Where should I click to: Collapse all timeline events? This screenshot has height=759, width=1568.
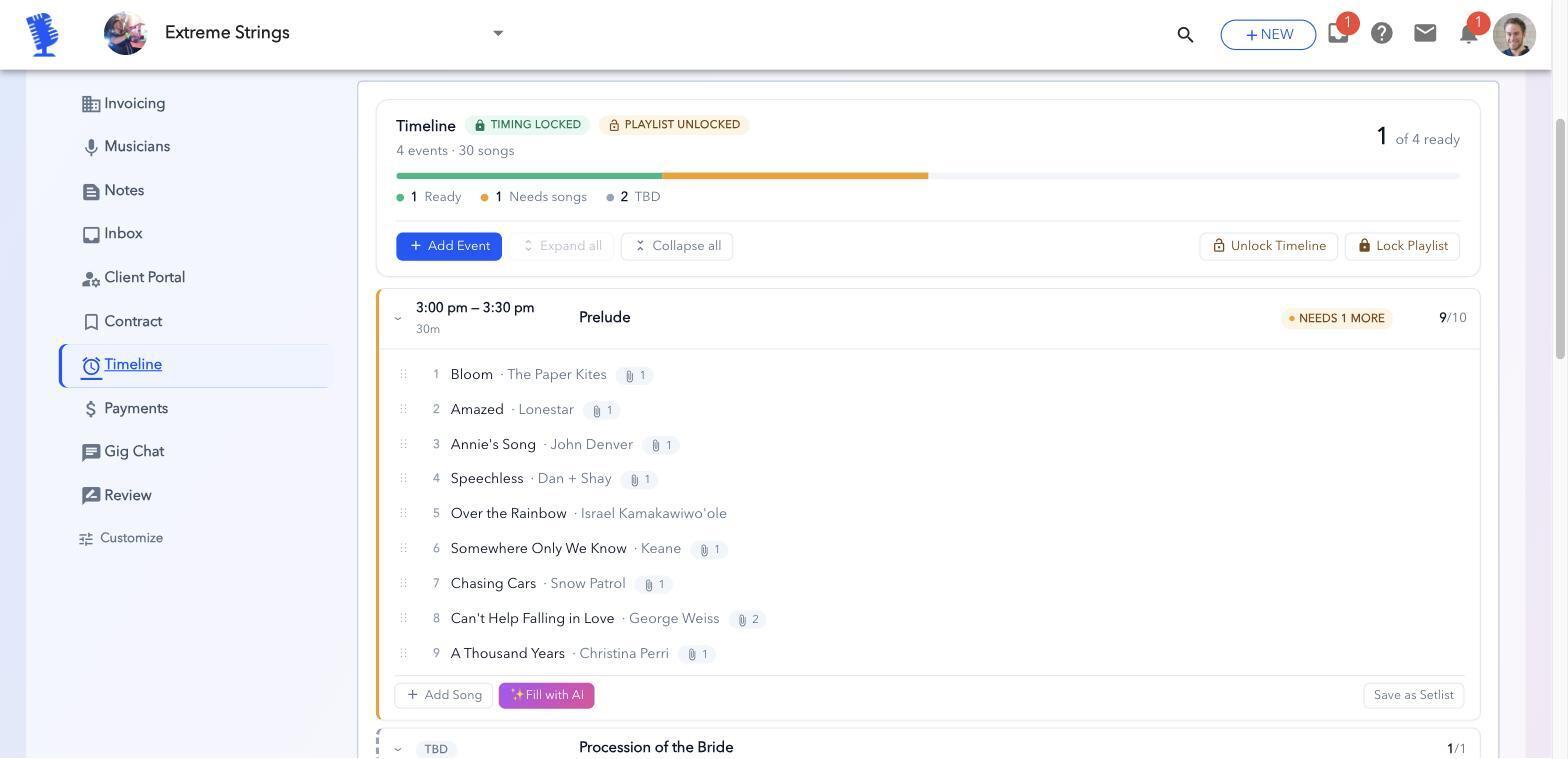click(x=677, y=246)
